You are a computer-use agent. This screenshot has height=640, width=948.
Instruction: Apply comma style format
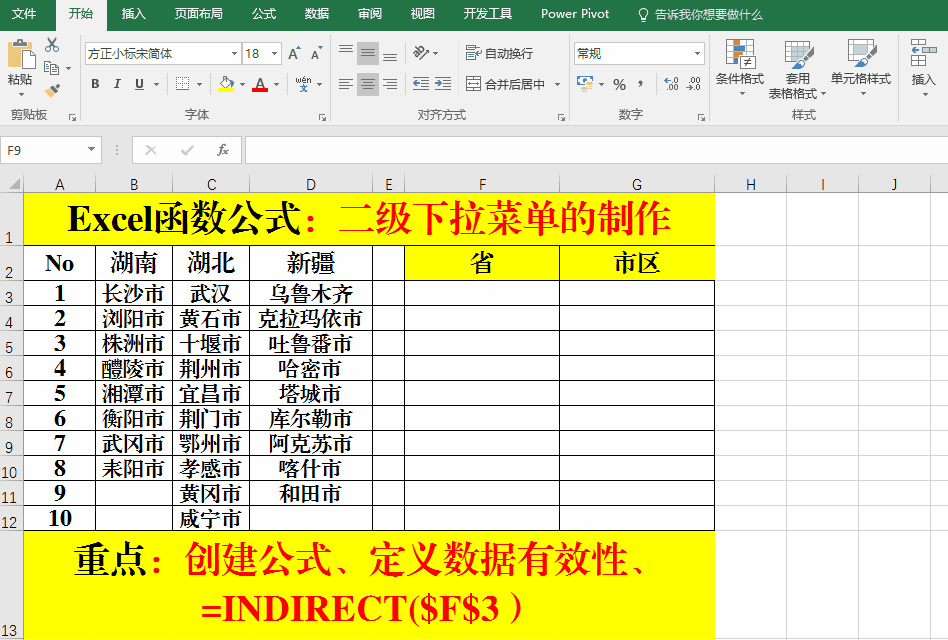coord(640,85)
